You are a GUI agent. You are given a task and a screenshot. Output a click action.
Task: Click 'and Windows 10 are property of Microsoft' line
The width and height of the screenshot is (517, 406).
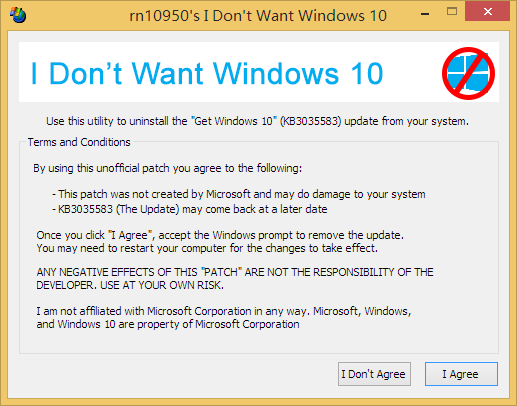pyautogui.click(x=168, y=324)
